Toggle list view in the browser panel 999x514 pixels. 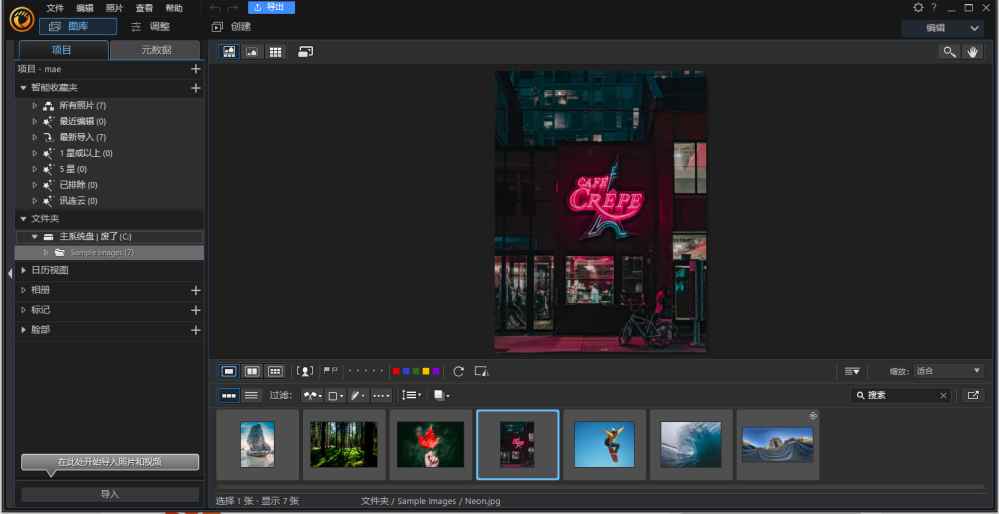coord(252,396)
